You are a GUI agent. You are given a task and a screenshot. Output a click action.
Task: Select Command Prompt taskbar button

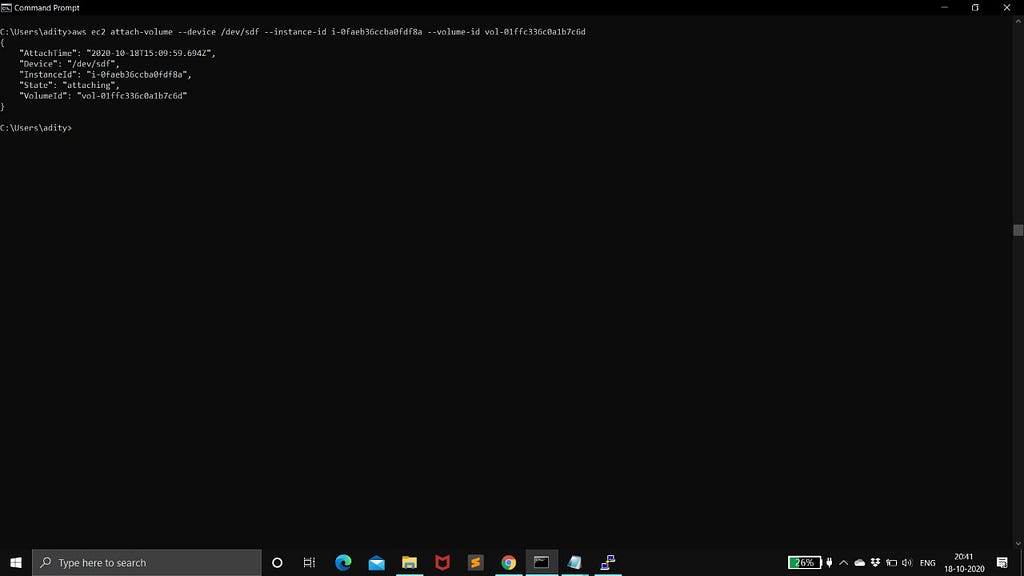coord(541,562)
